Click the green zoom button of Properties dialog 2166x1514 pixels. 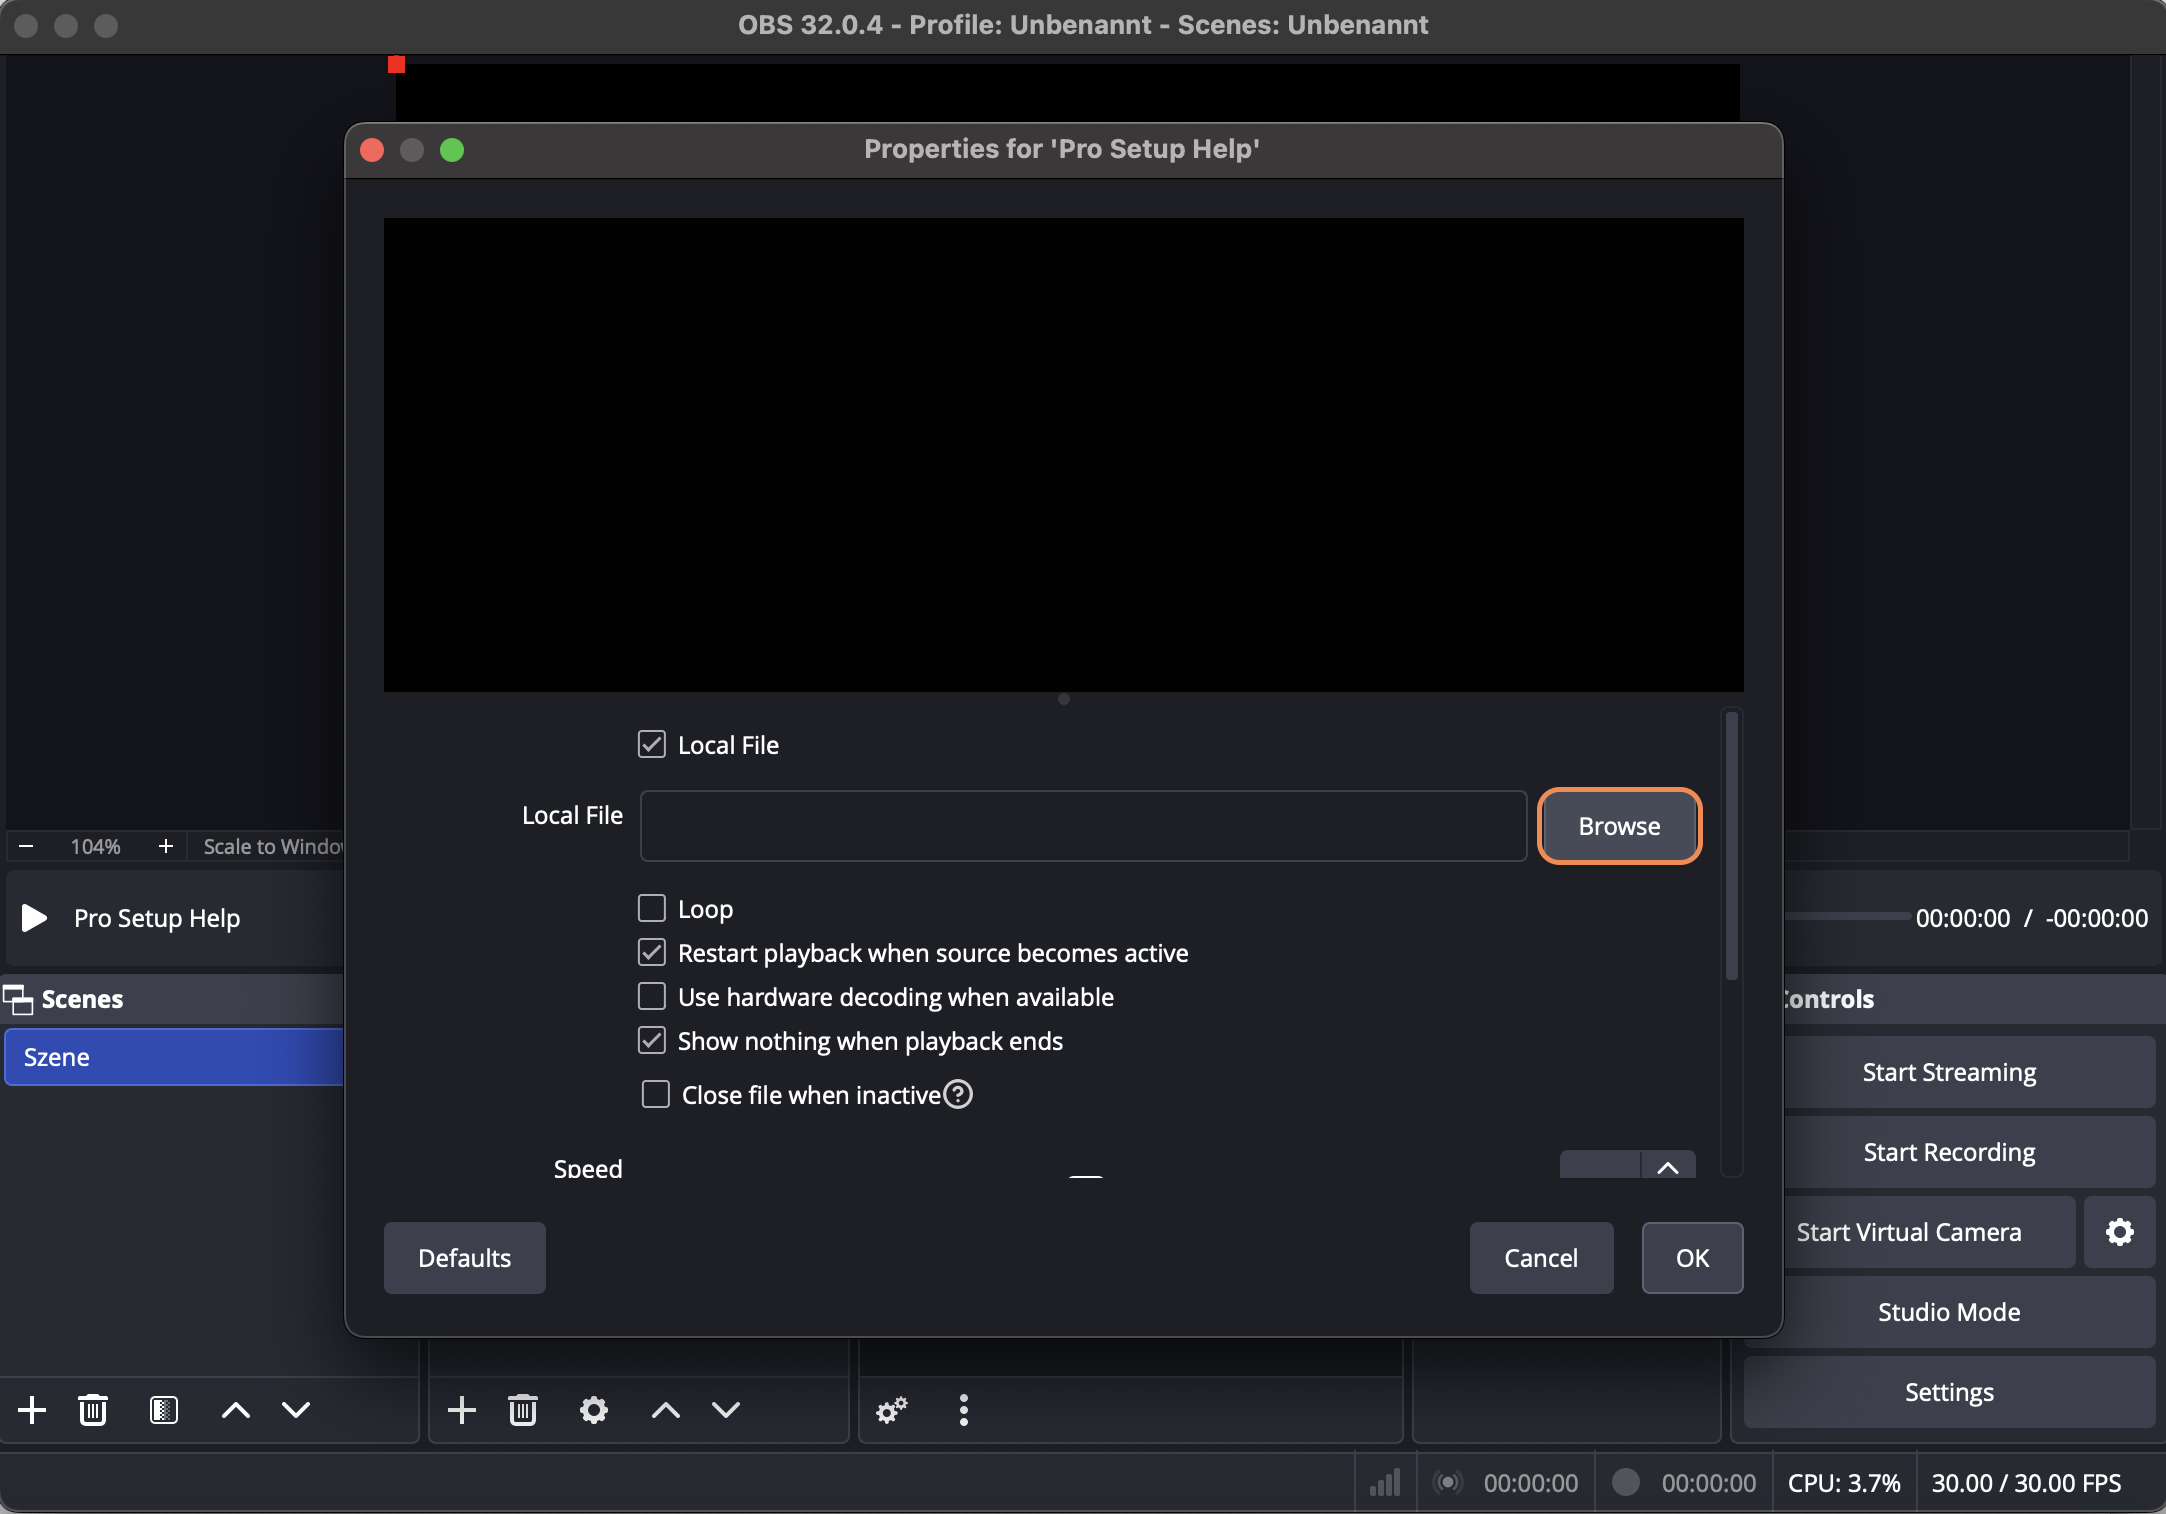click(x=452, y=150)
